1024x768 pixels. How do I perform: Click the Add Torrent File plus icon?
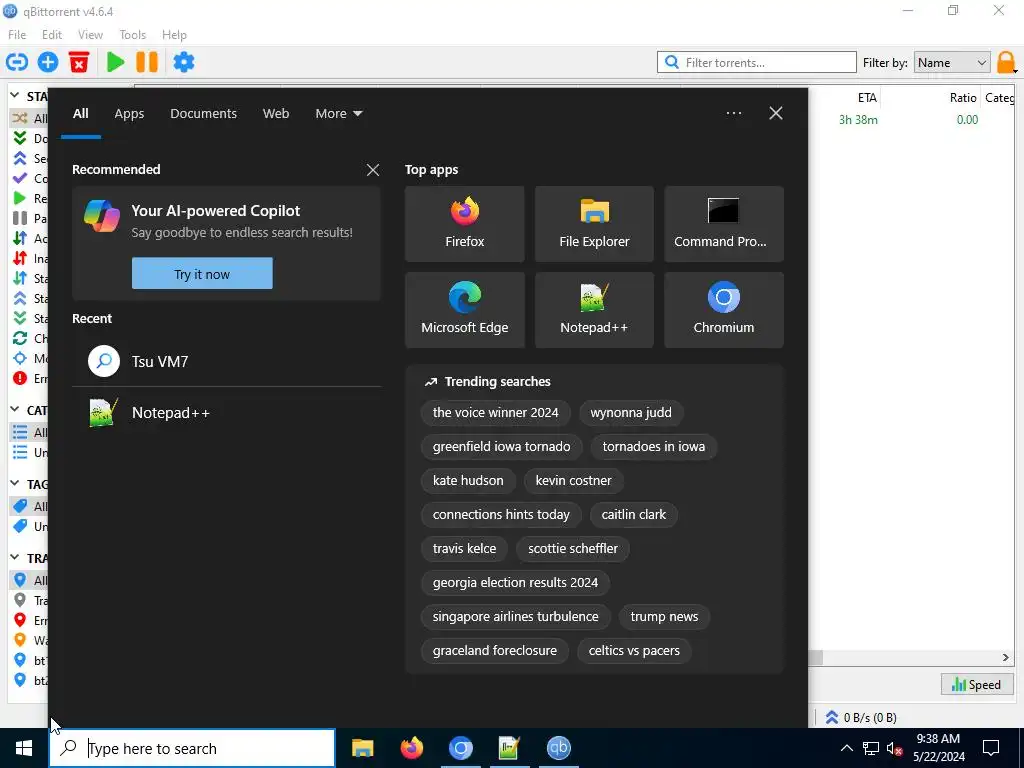[x=48, y=63]
